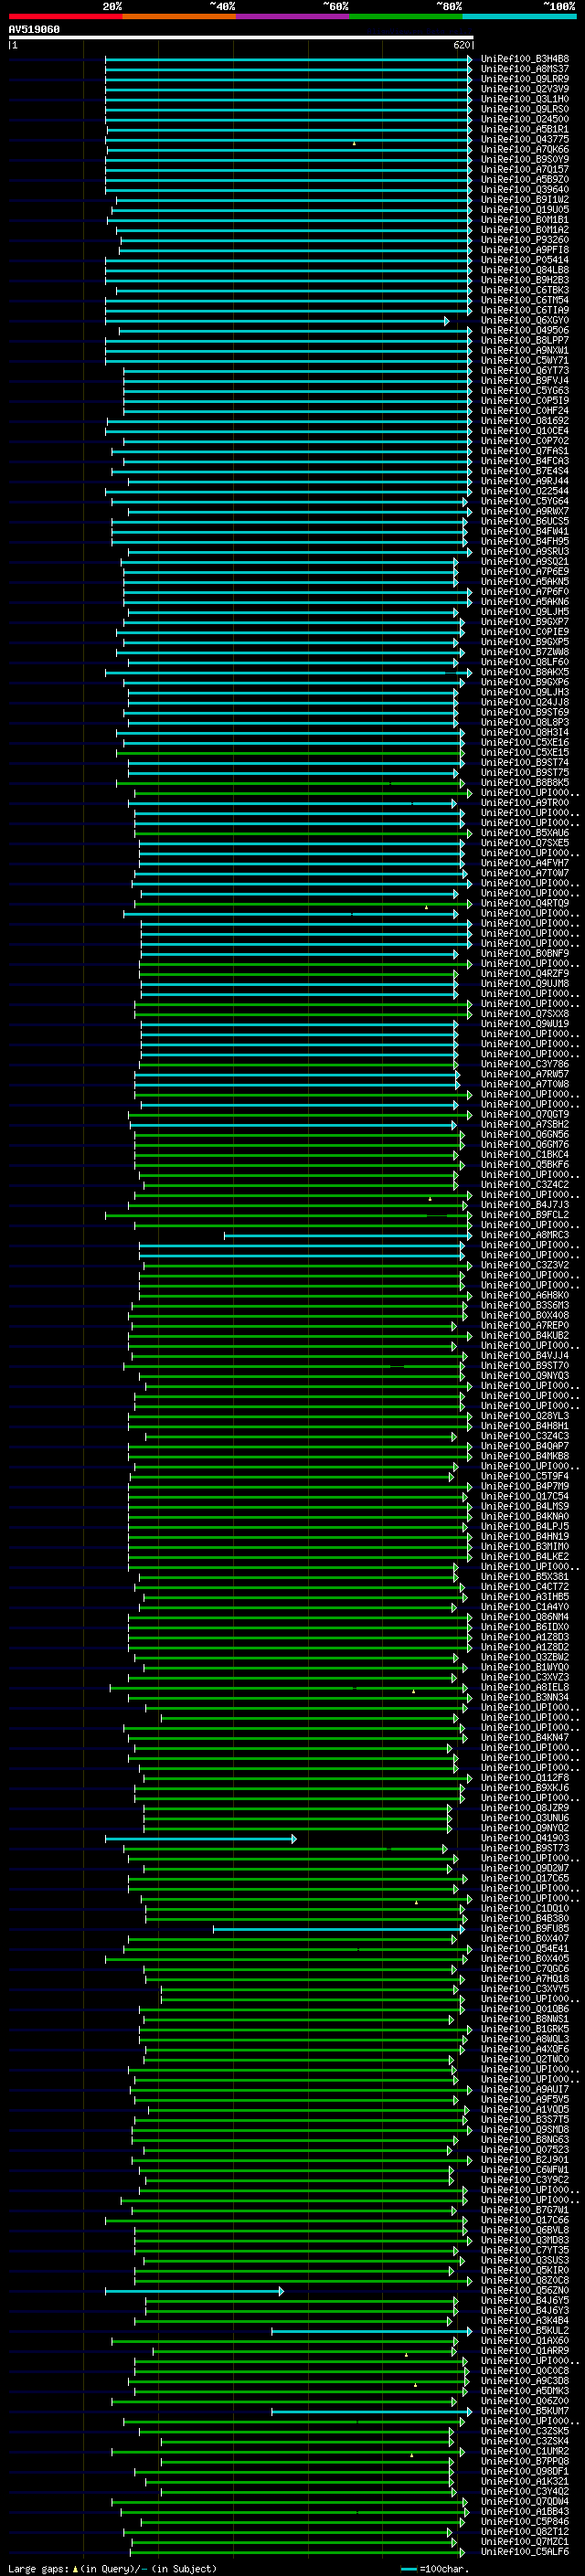Click the short cyan alignment bar for UniRef100_A8MRC3
Screen dimensions: 585x2576
pyautogui.click(x=348, y=1236)
